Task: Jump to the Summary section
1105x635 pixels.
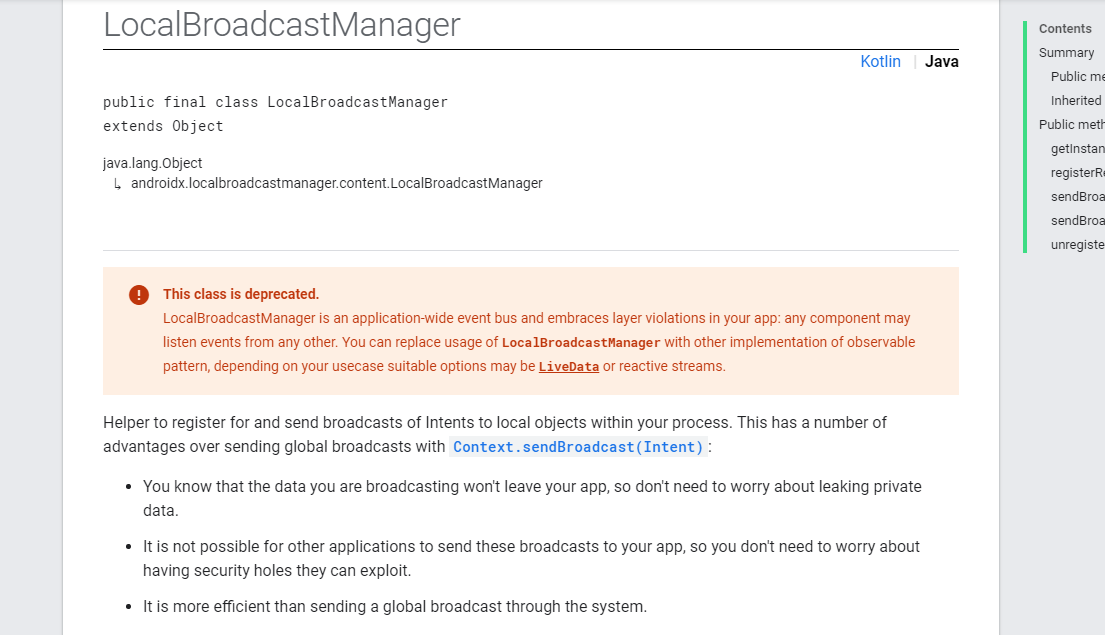Action: click(1066, 52)
